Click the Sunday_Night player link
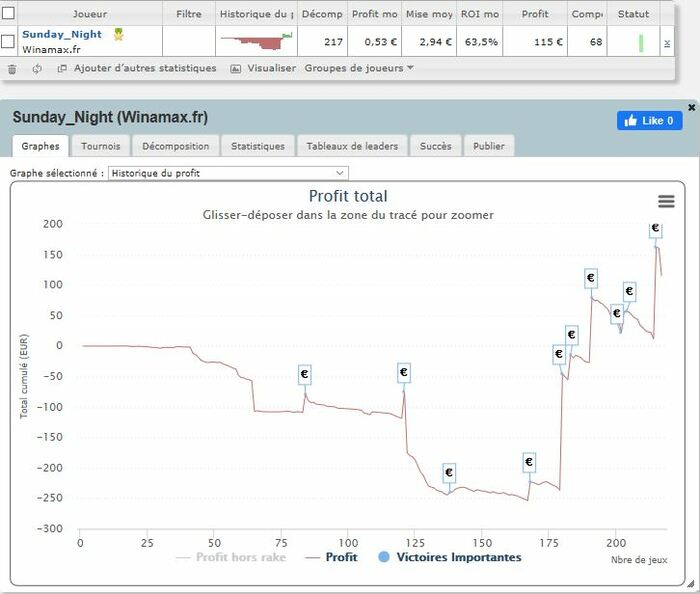This screenshot has width=700, height=594. click(x=61, y=35)
